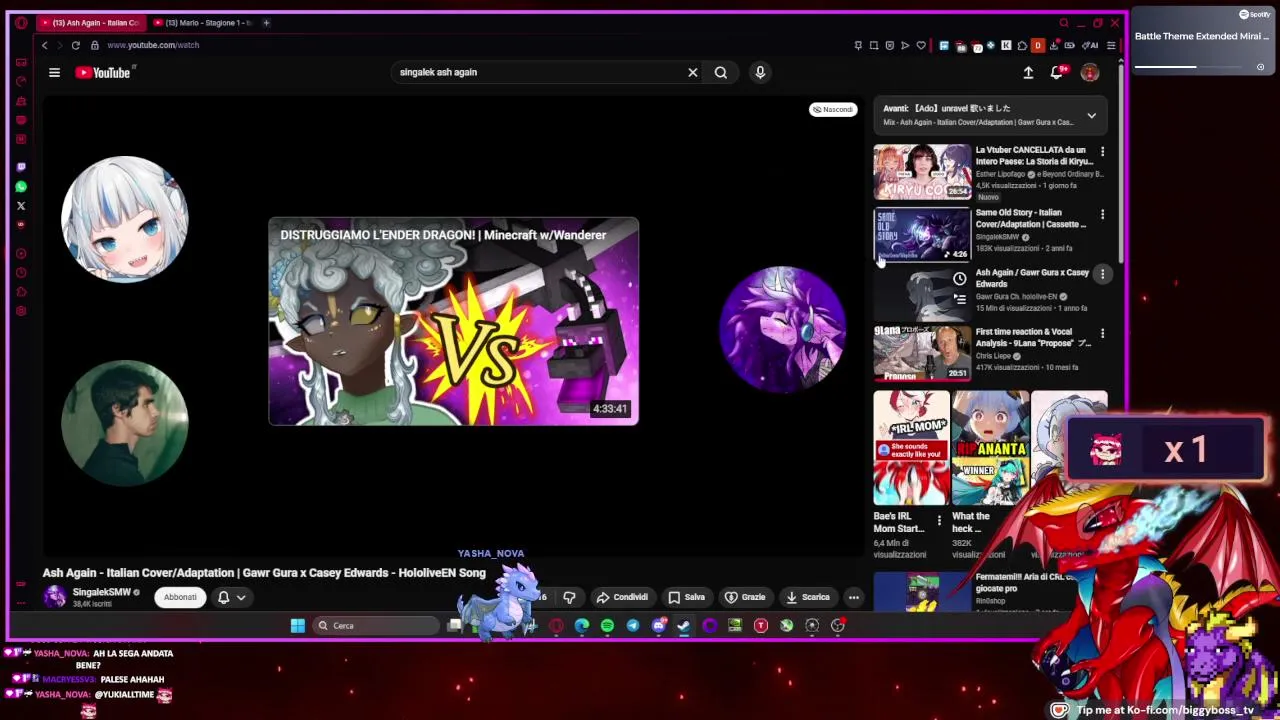This screenshot has width=1280, height=720.
Task: Switch to the 'Ash Again - Italian Co' tab
Action: 90,22
